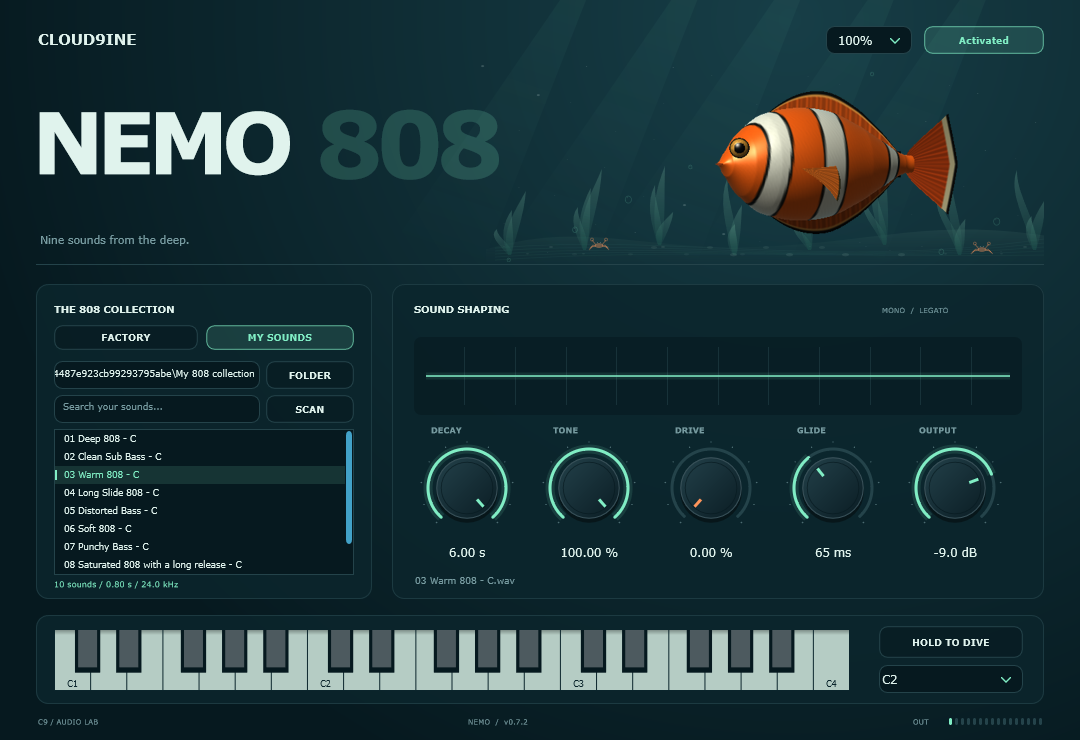The width and height of the screenshot is (1080, 740).
Task: Click the sound list scrollbar
Action: tap(349, 488)
